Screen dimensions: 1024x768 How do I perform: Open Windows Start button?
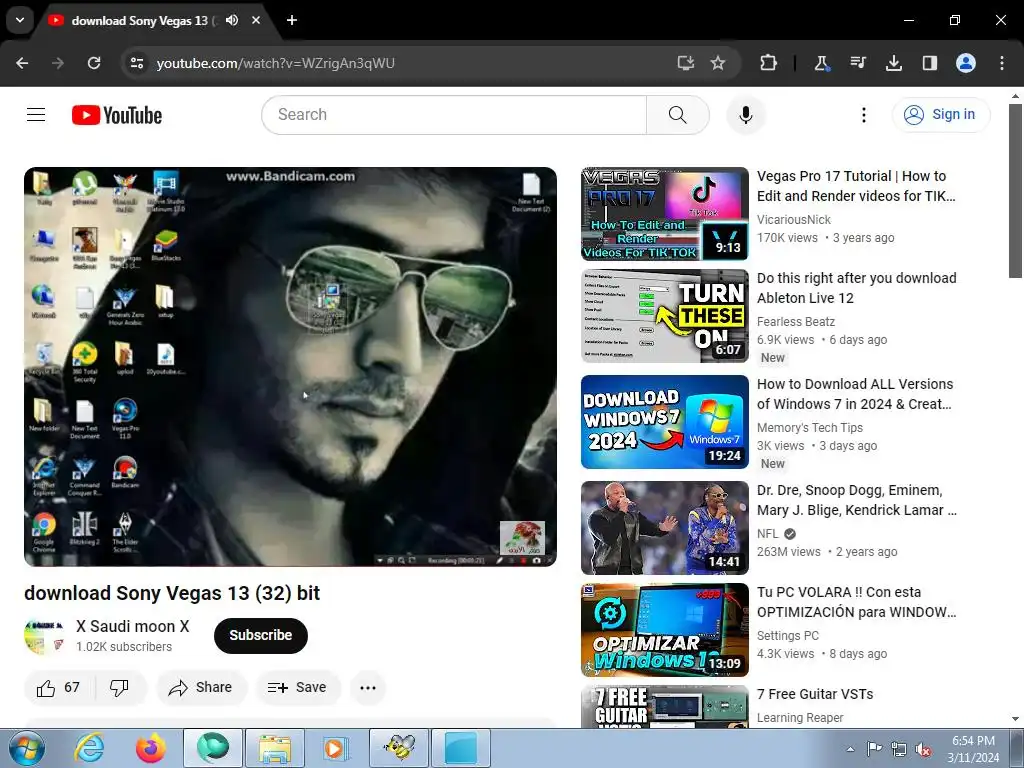click(26, 748)
